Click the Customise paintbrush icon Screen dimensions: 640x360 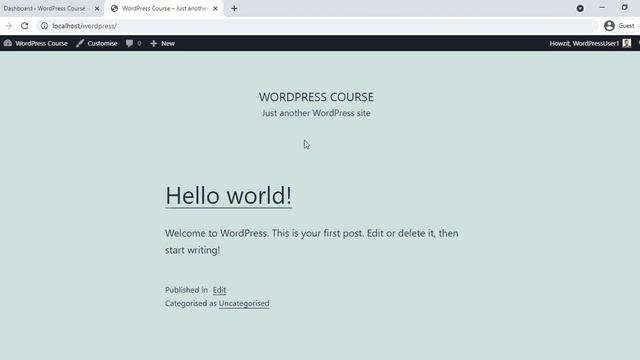pyautogui.click(x=80, y=43)
